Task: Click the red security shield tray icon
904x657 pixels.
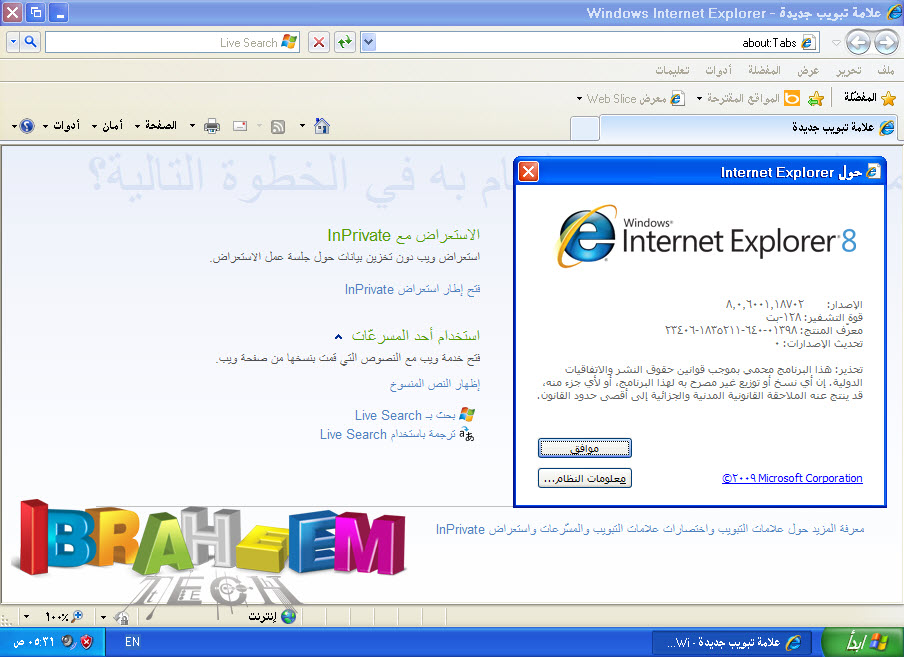Action: coord(86,642)
